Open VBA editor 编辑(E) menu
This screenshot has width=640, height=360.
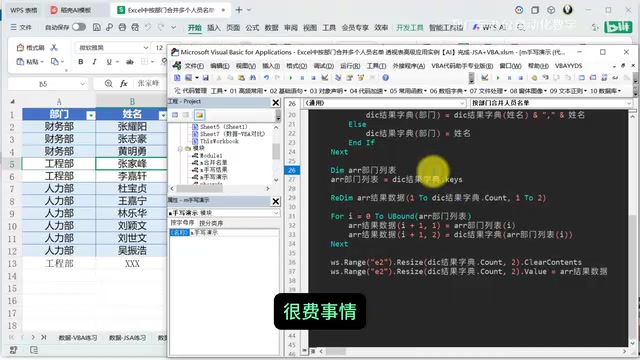click(x=220, y=66)
